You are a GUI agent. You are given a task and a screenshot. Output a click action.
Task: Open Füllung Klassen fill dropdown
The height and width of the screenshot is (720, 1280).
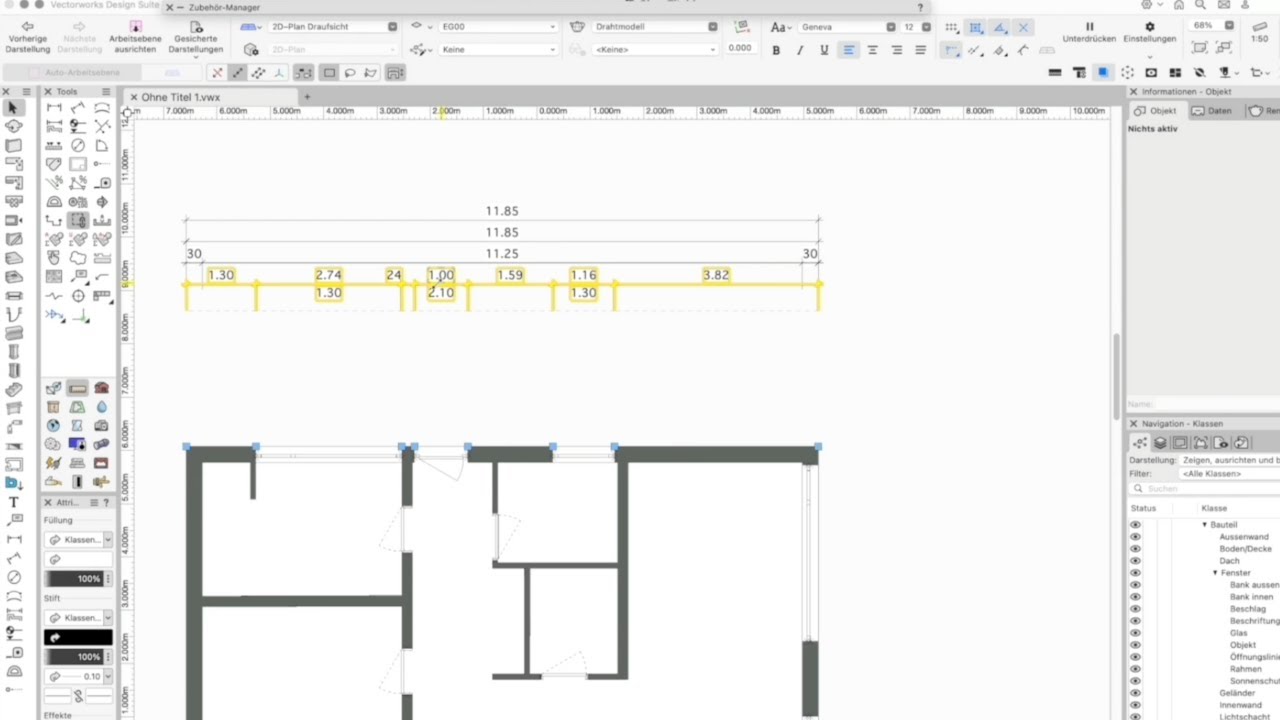pos(79,540)
